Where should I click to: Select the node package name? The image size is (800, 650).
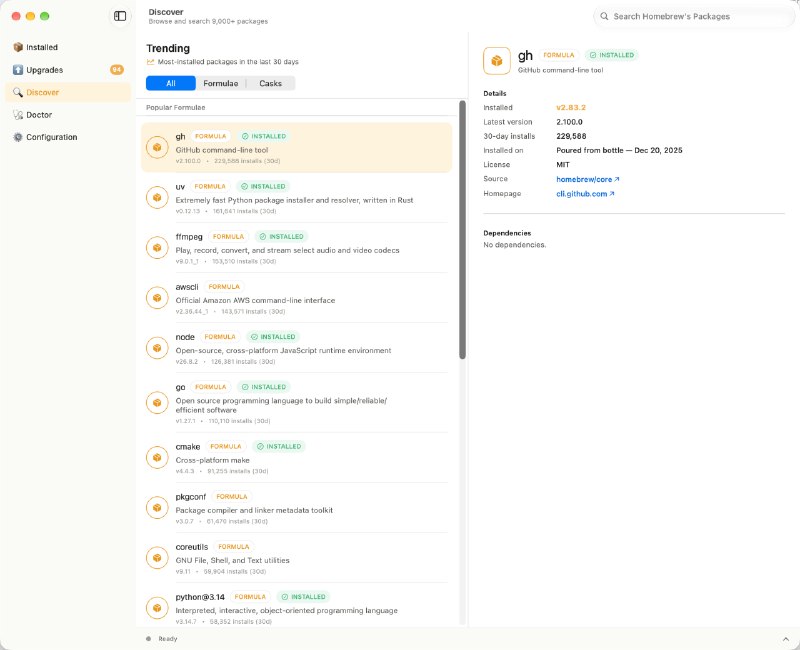[x=185, y=337]
